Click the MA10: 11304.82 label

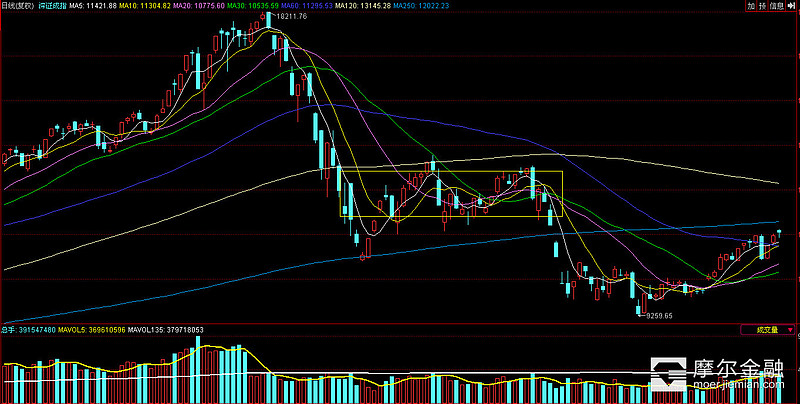[x=145, y=6]
